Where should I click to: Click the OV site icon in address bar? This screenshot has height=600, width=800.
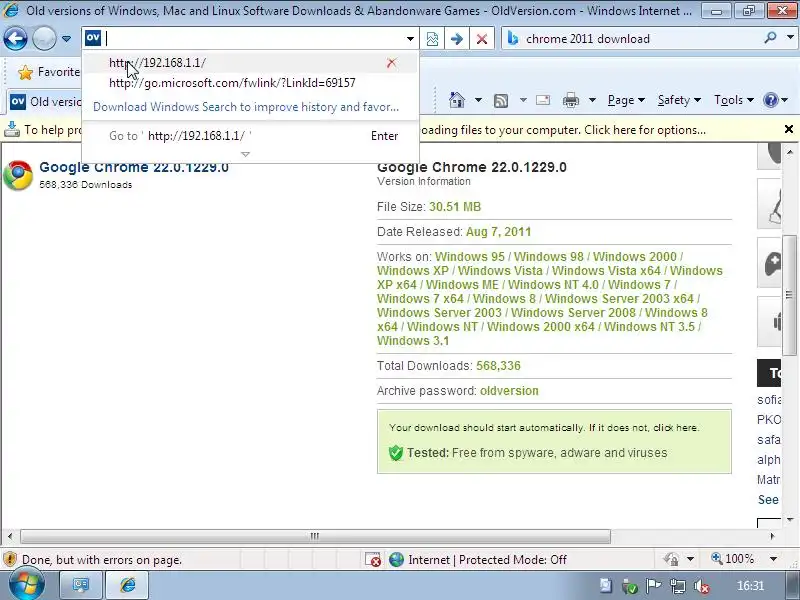point(93,38)
